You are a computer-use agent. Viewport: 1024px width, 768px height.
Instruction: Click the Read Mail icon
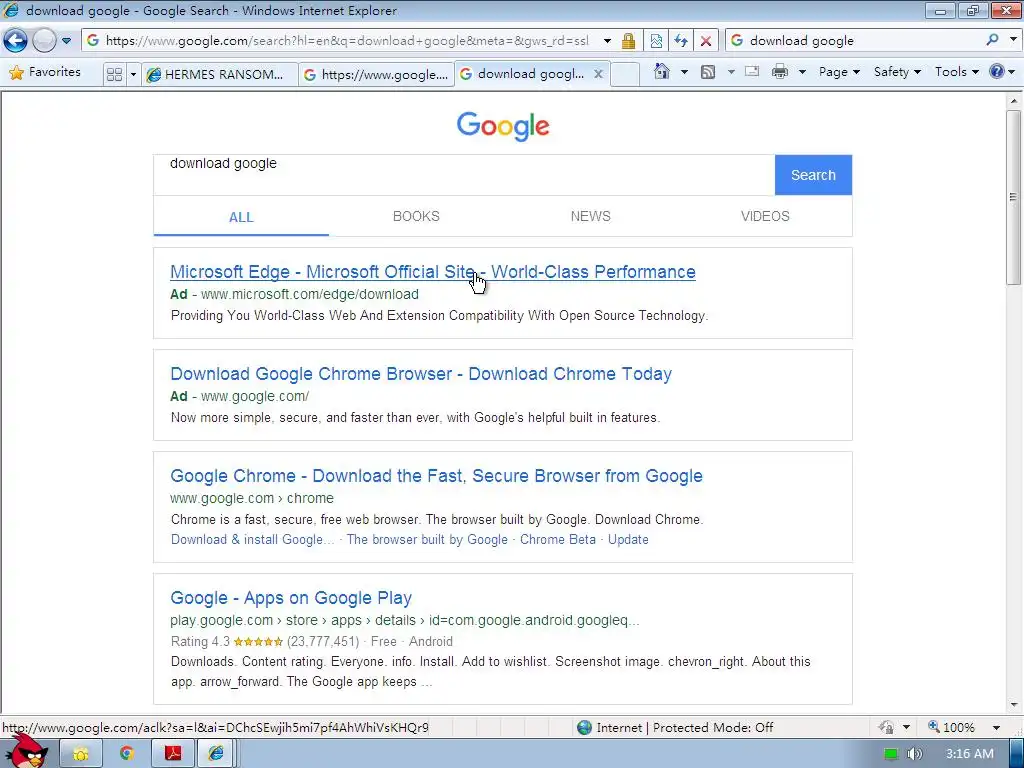[x=752, y=72]
